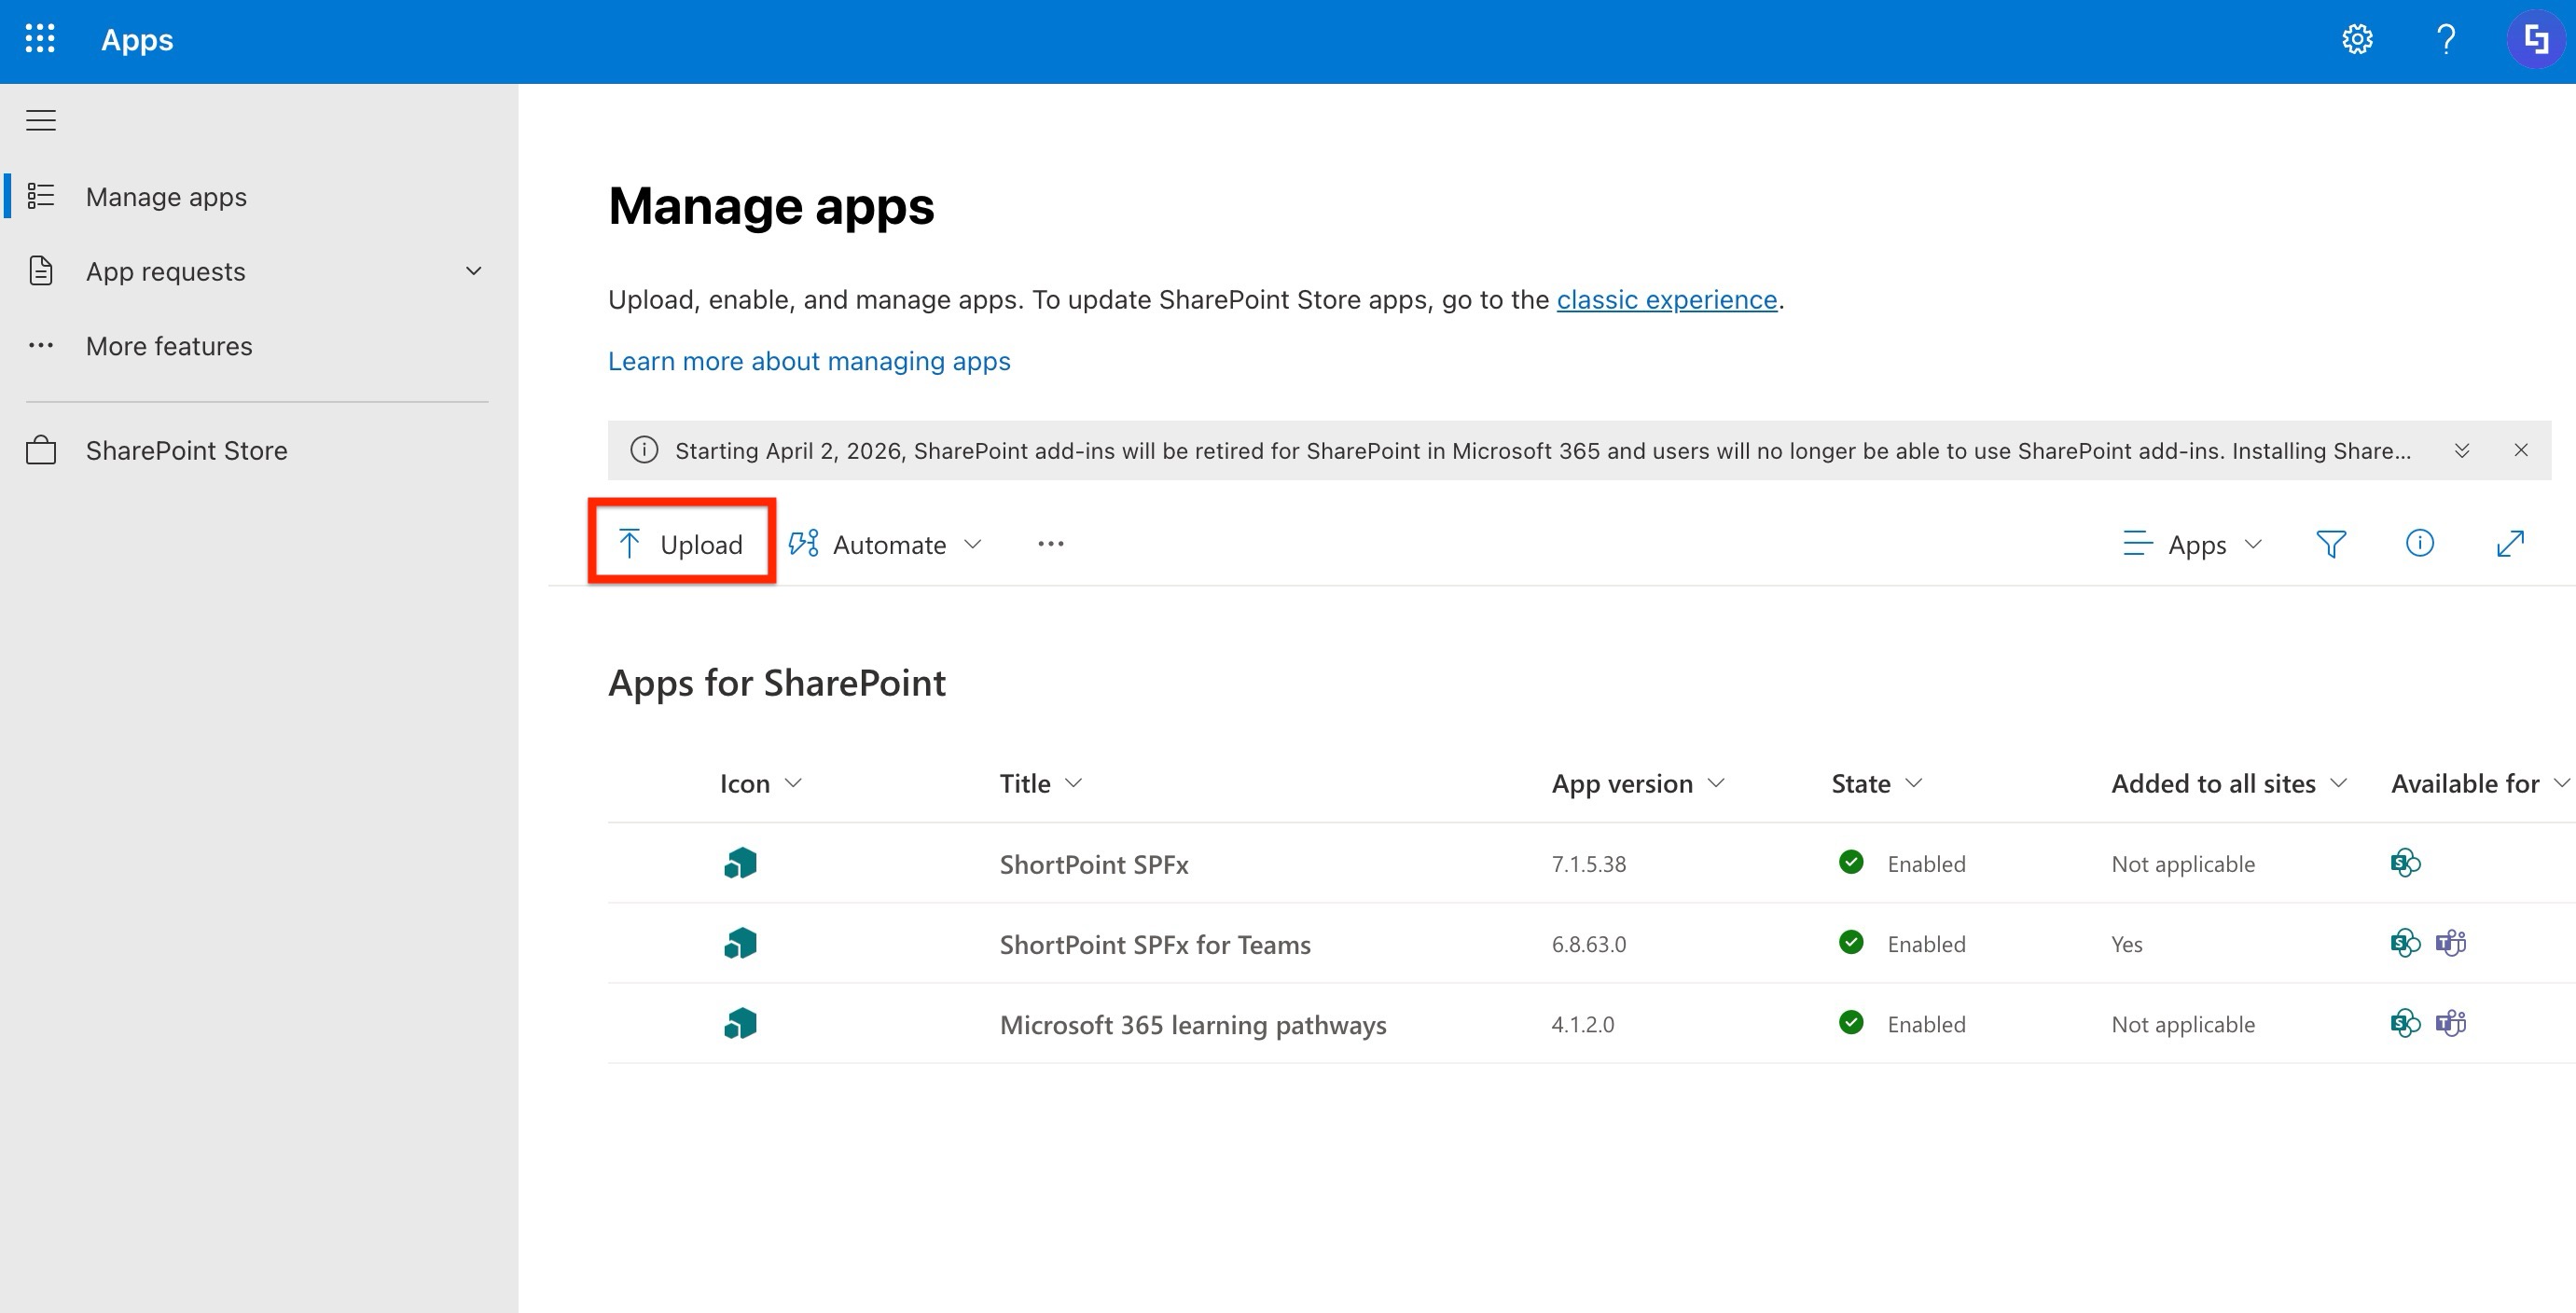
Task: Open the app launcher waffle icon
Action: tap(40, 40)
